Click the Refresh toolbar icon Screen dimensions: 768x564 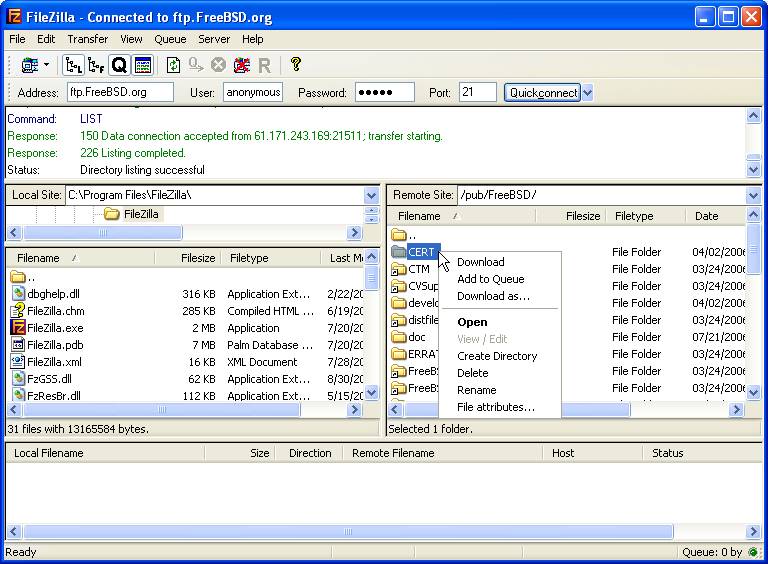click(173, 65)
